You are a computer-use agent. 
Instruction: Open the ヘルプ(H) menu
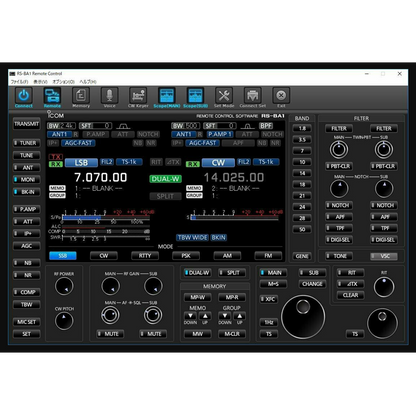click(x=88, y=82)
